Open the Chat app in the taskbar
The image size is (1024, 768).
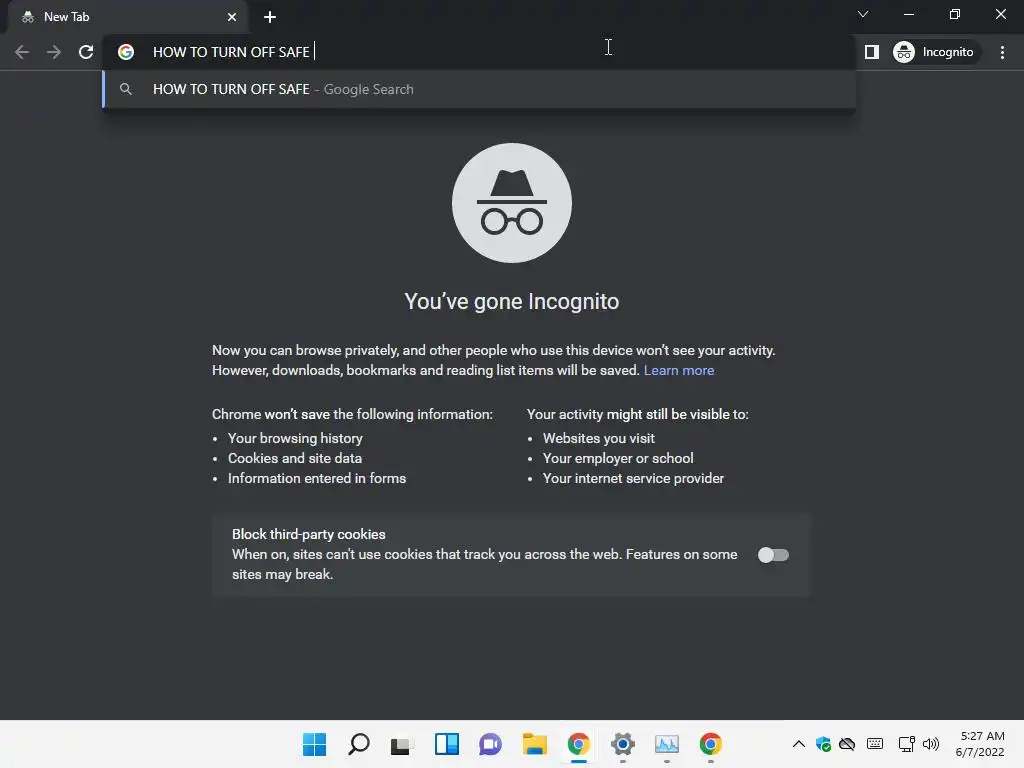coord(490,744)
